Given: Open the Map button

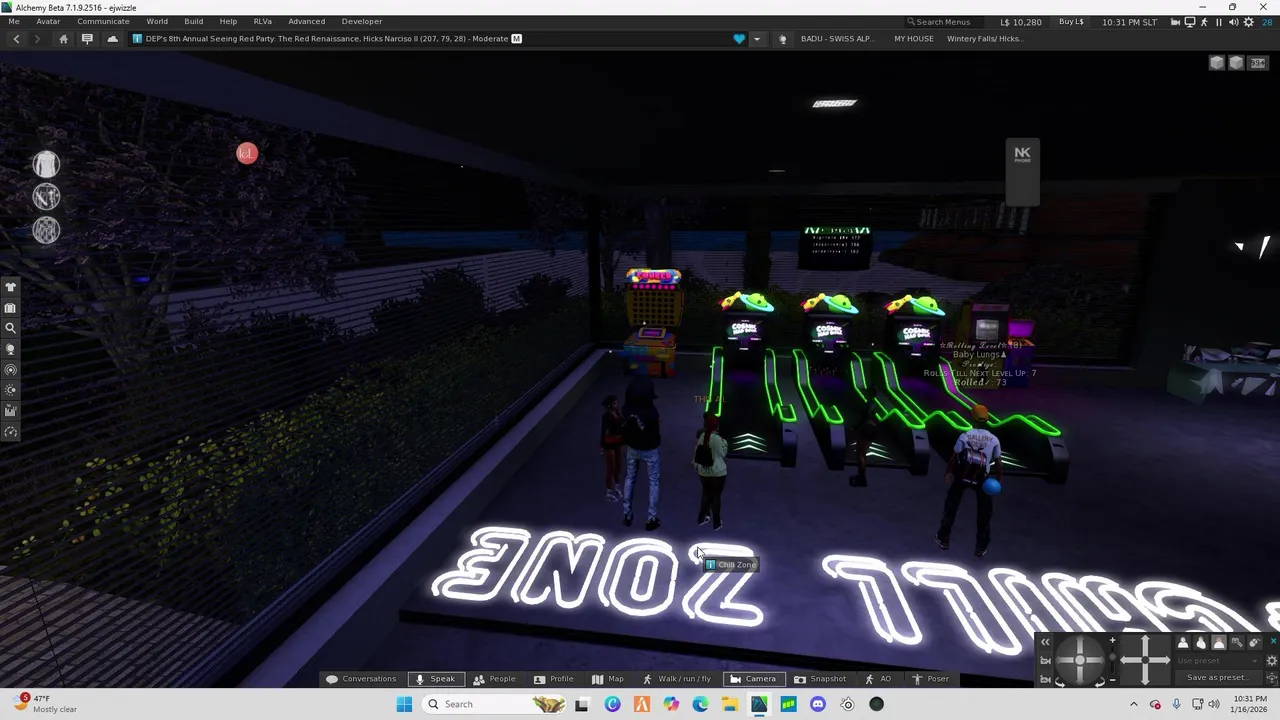Looking at the screenshot, I should tap(607, 679).
